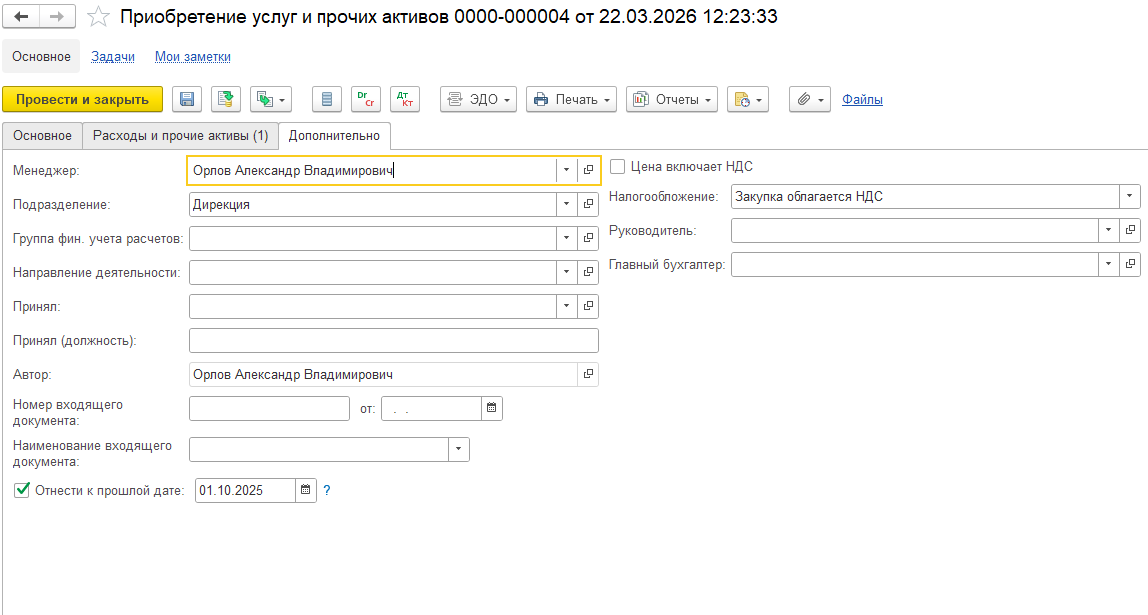
Task: Enable 'Цена включает НДС' checkbox
Action: (x=618, y=167)
